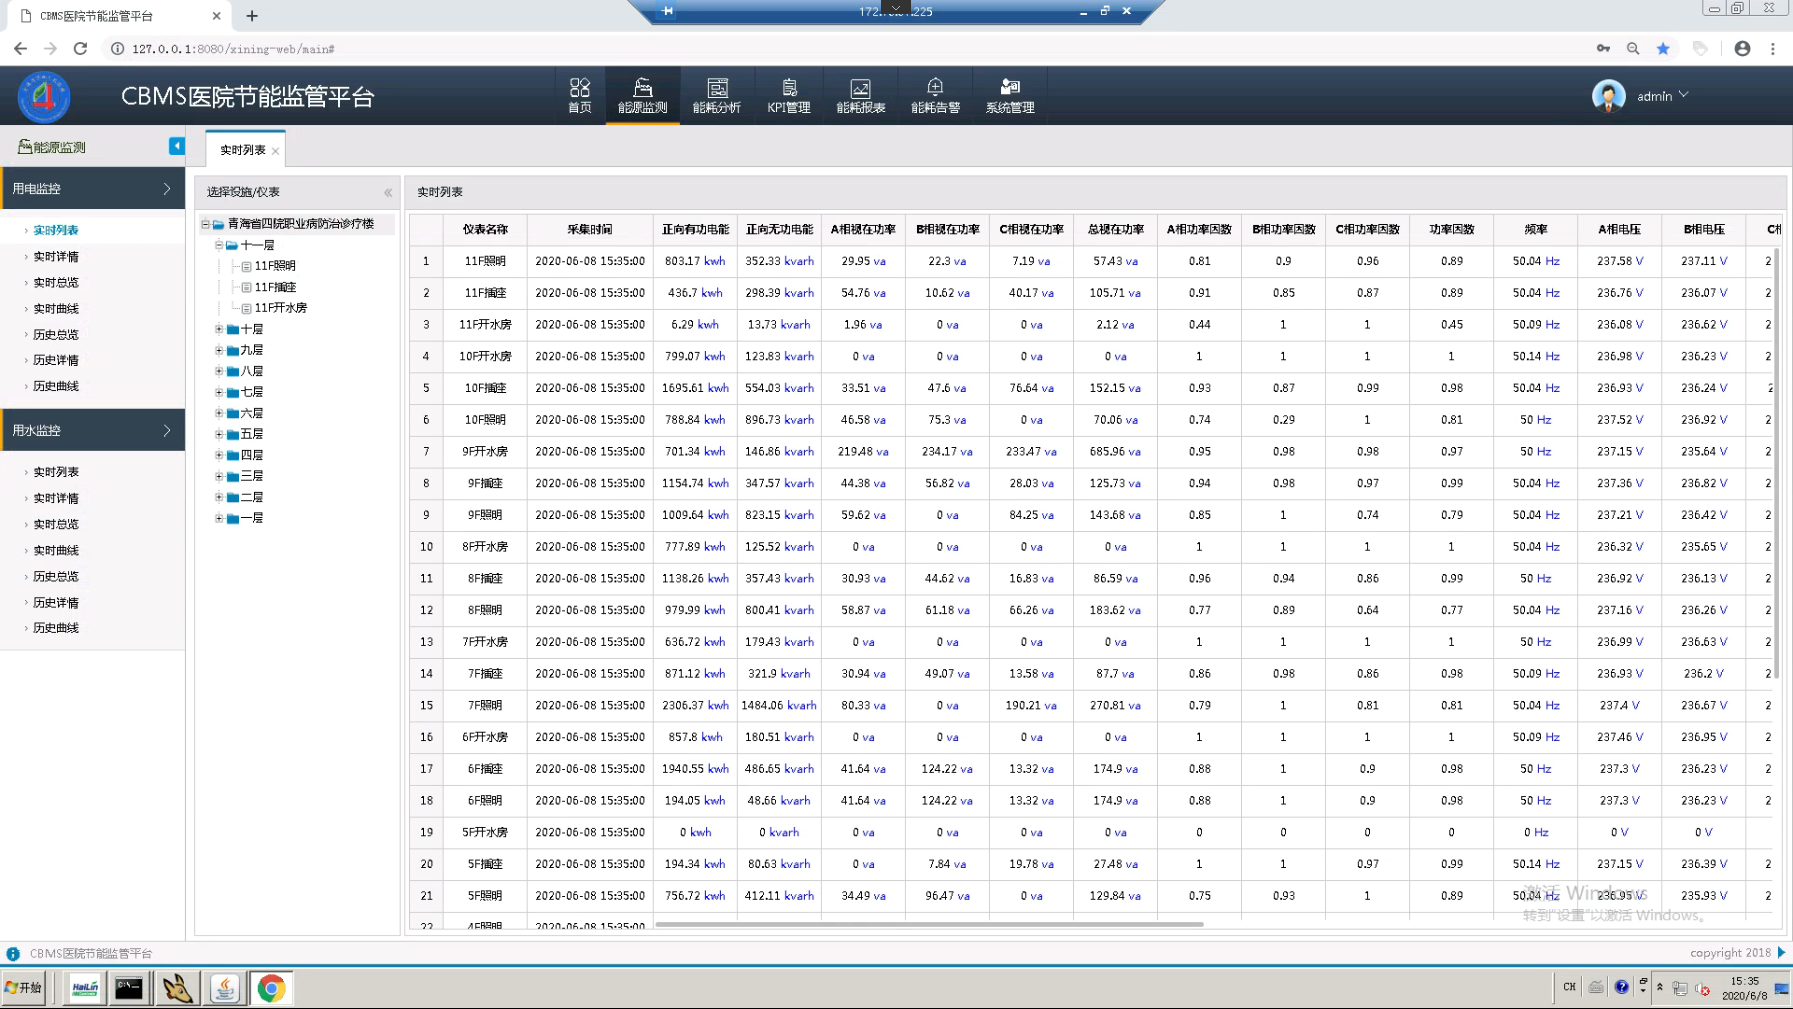
Task: Open 实时曲线 under 用电监控
Action: [56, 309]
